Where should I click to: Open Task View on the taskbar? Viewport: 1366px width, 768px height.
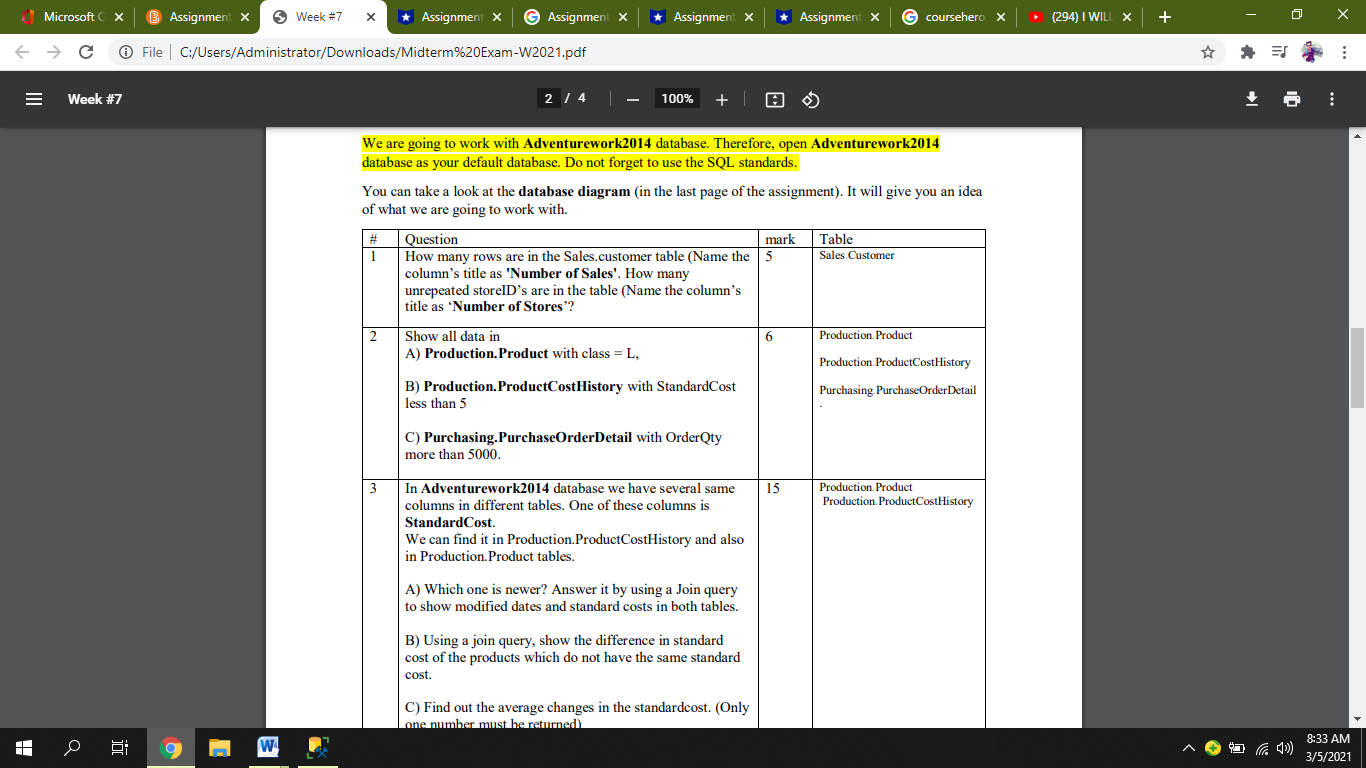(120, 747)
